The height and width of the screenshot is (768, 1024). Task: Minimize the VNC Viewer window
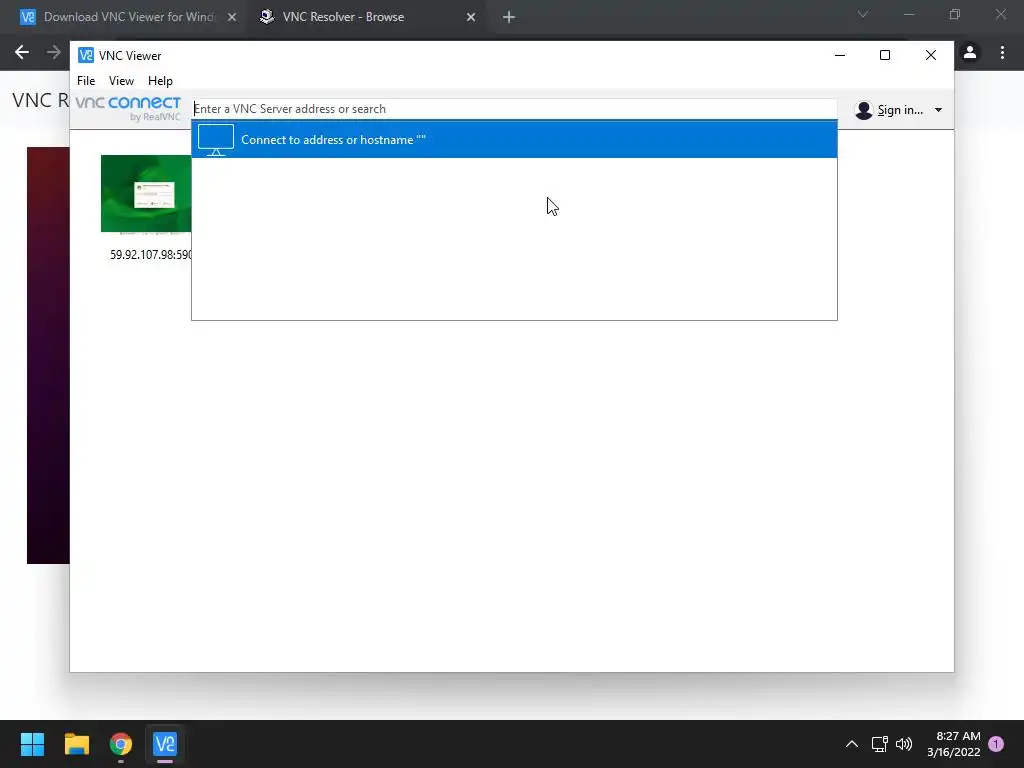click(840, 56)
